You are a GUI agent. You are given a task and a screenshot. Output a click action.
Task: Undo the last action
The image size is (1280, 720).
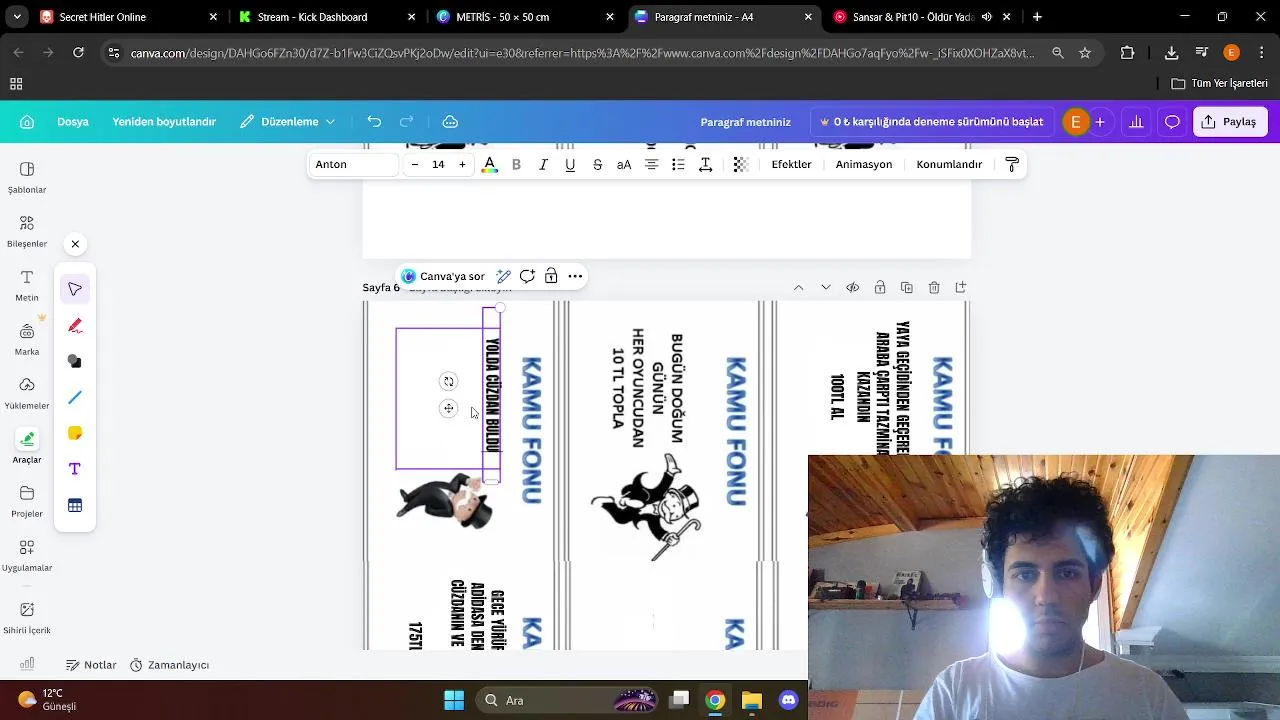pos(374,122)
